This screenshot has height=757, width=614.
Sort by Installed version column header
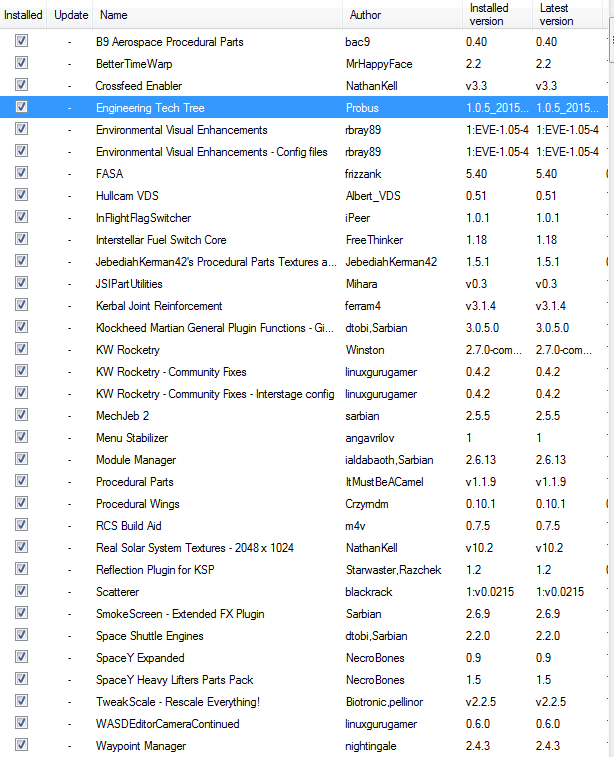pyautogui.click(x=497, y=15)
